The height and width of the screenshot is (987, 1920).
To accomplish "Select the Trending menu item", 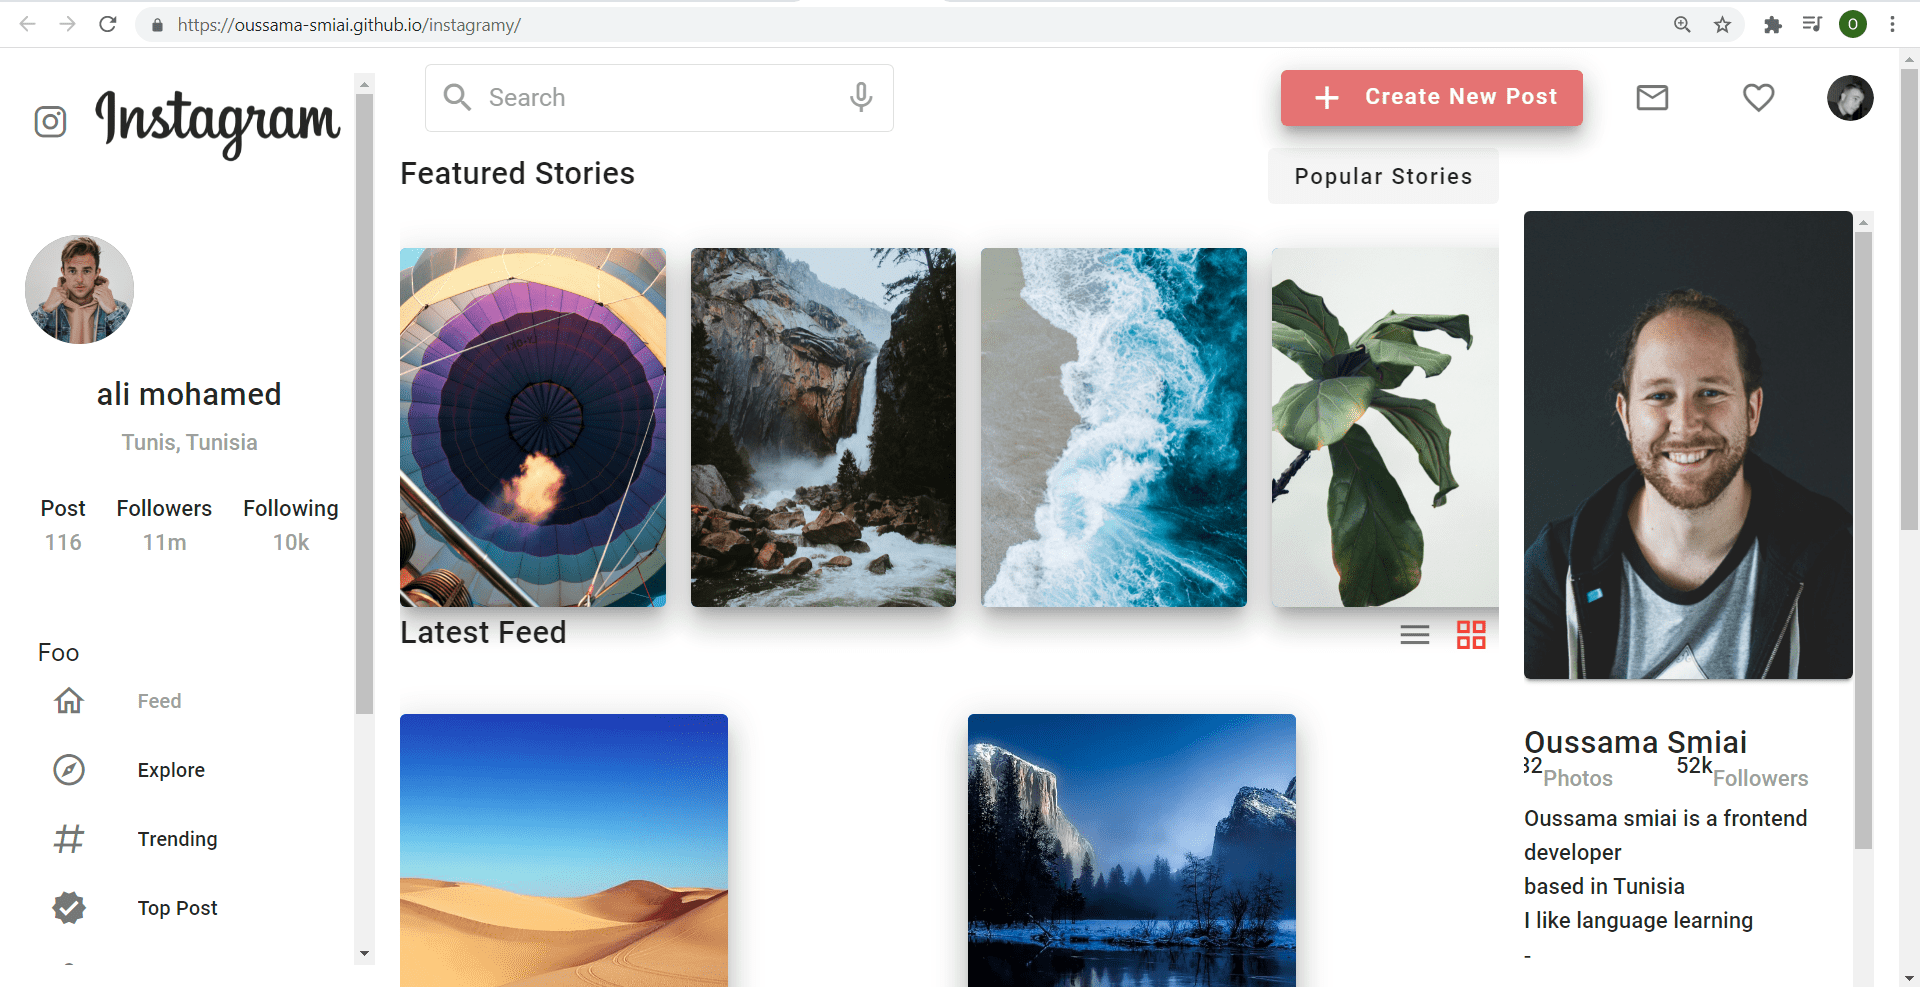I will (x=177, y=839).
